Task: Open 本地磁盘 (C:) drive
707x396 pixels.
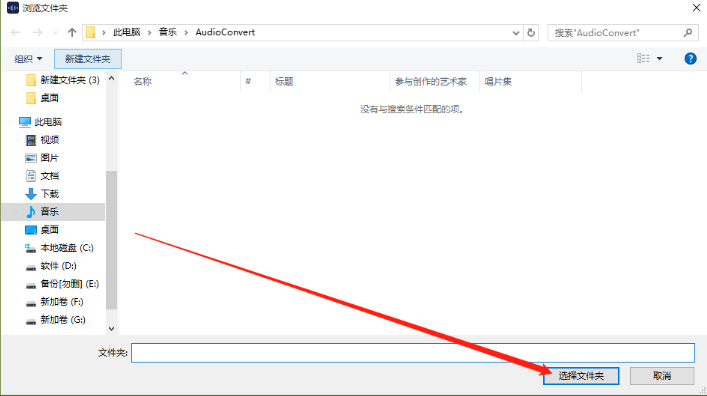Action: (x=67, y=248)
